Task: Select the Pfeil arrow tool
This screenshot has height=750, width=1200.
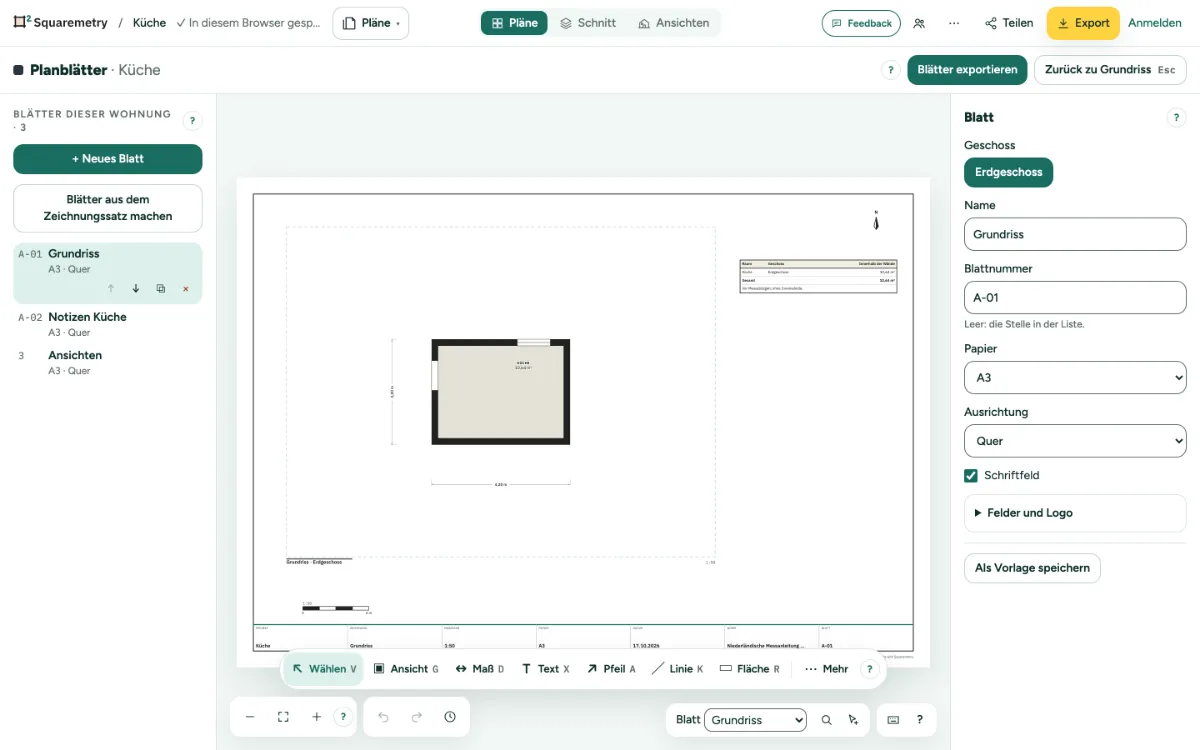Action: pos(611,669)
